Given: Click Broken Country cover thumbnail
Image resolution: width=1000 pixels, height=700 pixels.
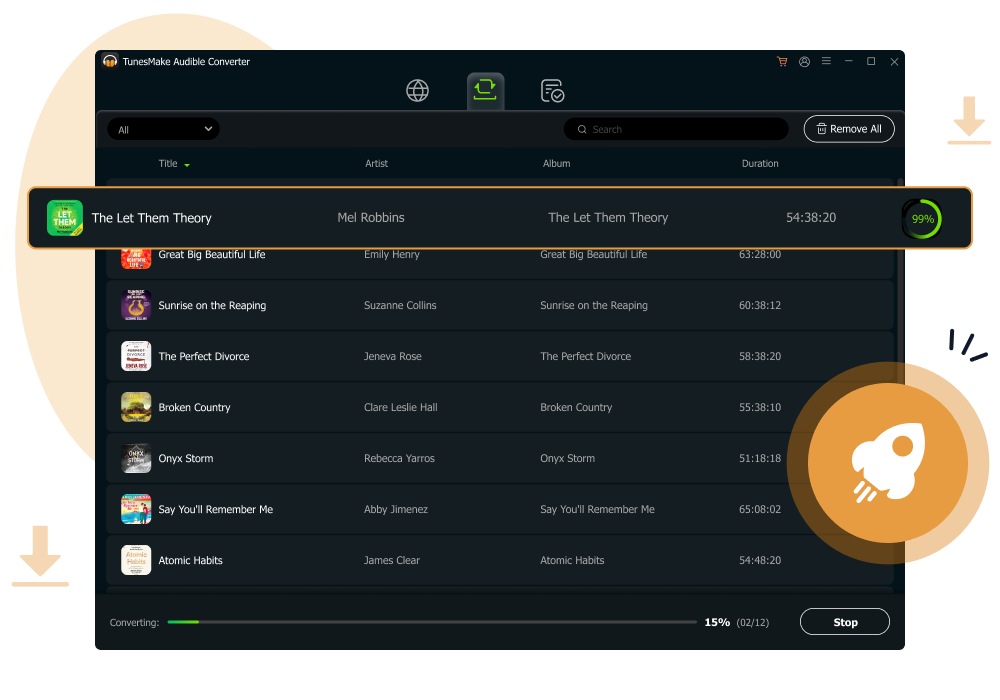Looking at the screenshot, I should pyautogui.click(x=136, y=407).
